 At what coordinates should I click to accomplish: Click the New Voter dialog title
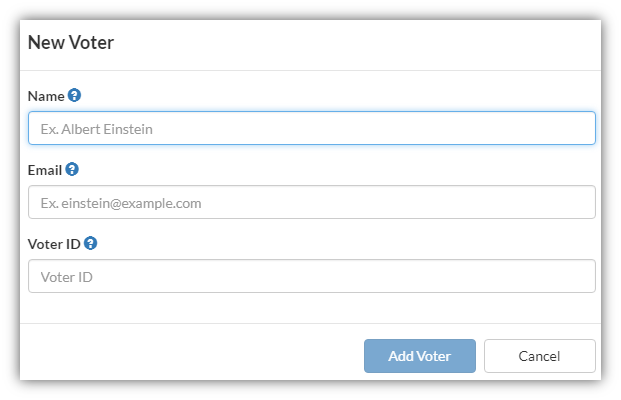[x=71, y=42]
